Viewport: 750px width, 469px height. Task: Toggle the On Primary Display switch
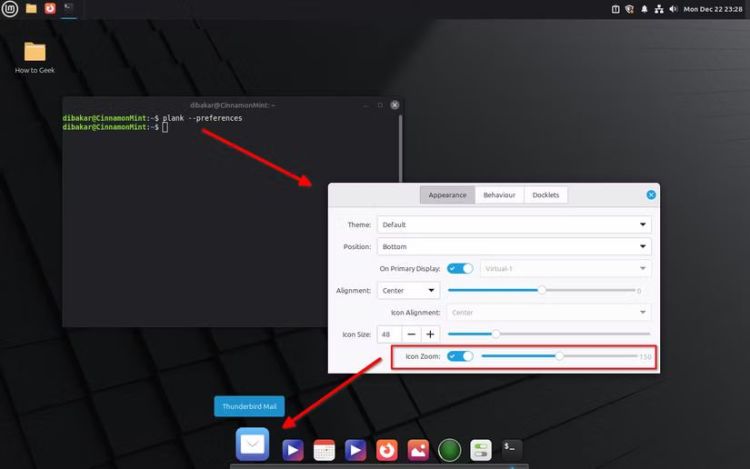460,268
